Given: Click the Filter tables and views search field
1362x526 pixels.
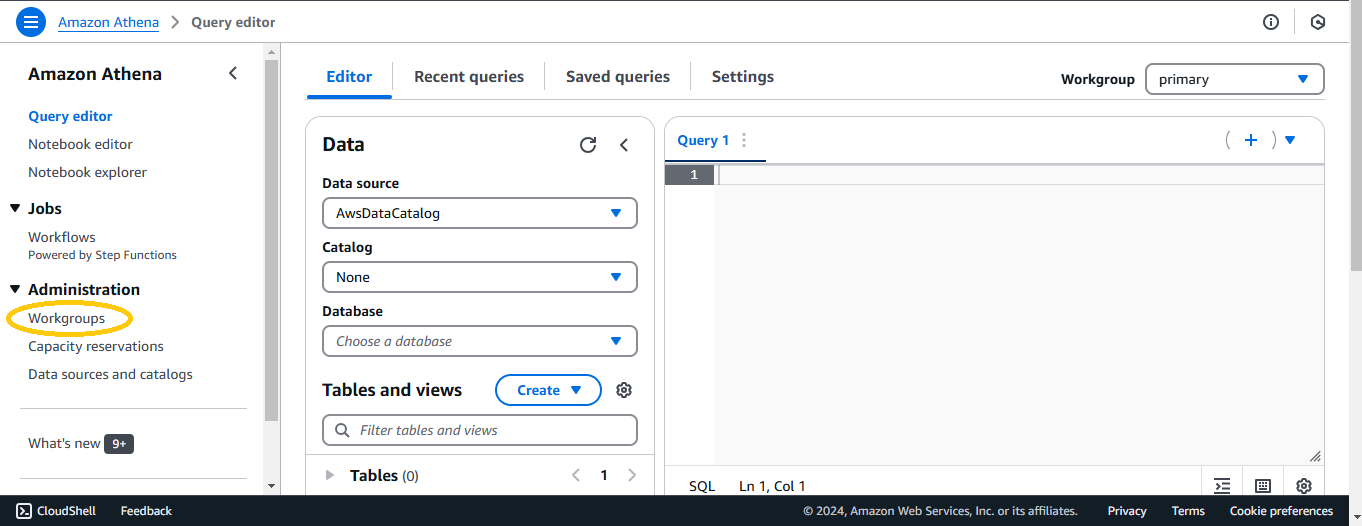Looking at the screenshot, I should (x=480, y=430).
